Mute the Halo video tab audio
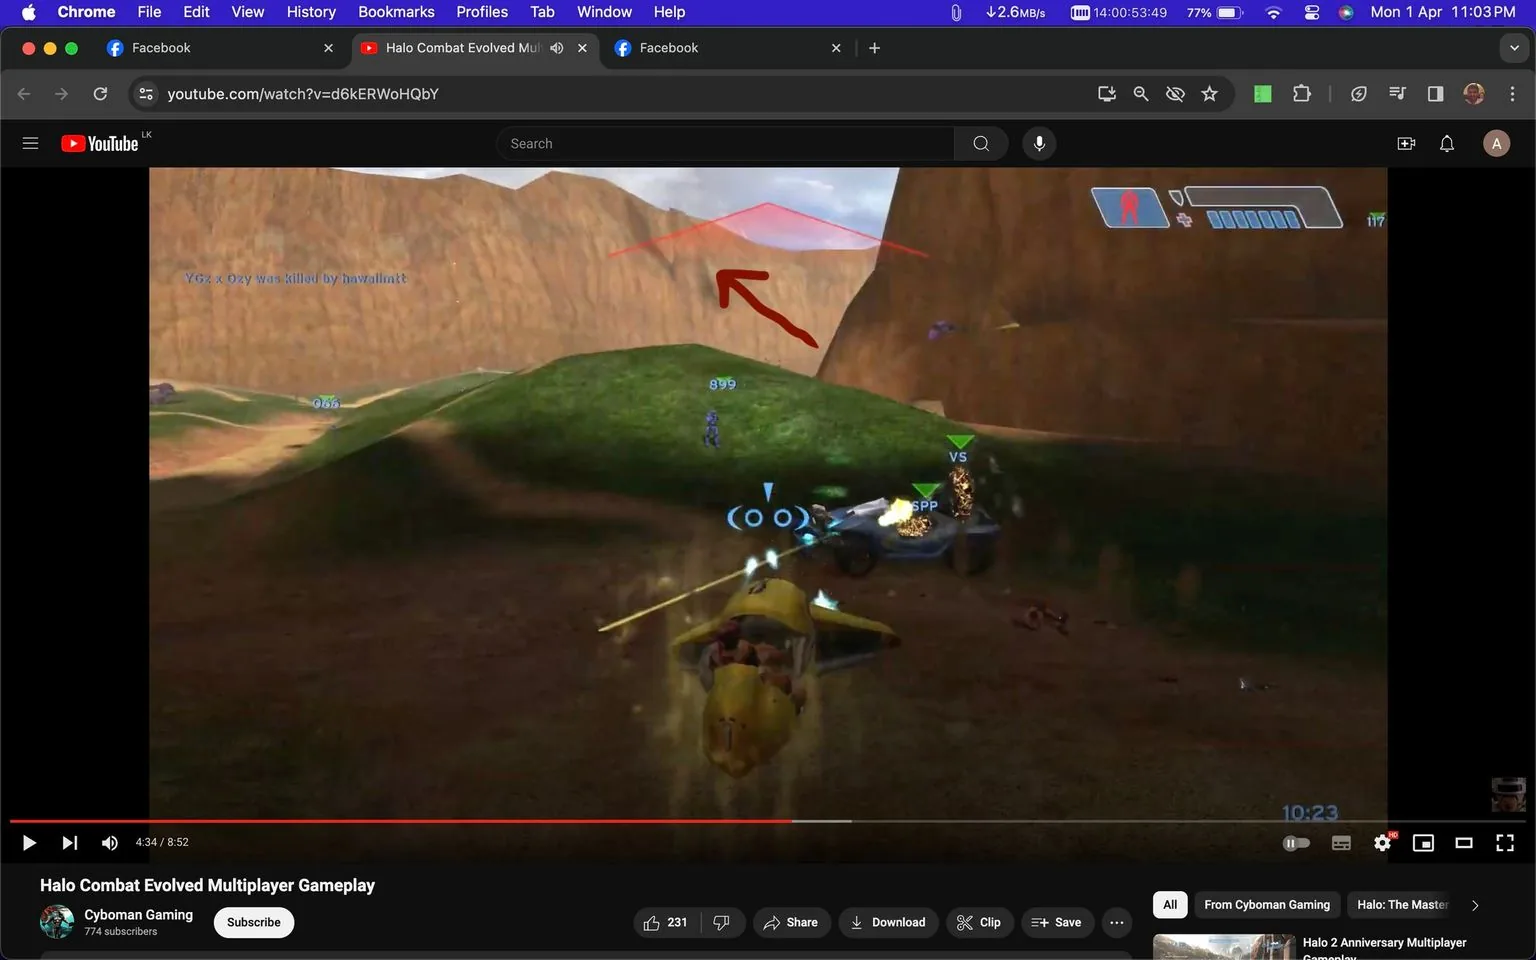Image resolution: width=1536 pixels, height=960 pixels. point(557,47)
